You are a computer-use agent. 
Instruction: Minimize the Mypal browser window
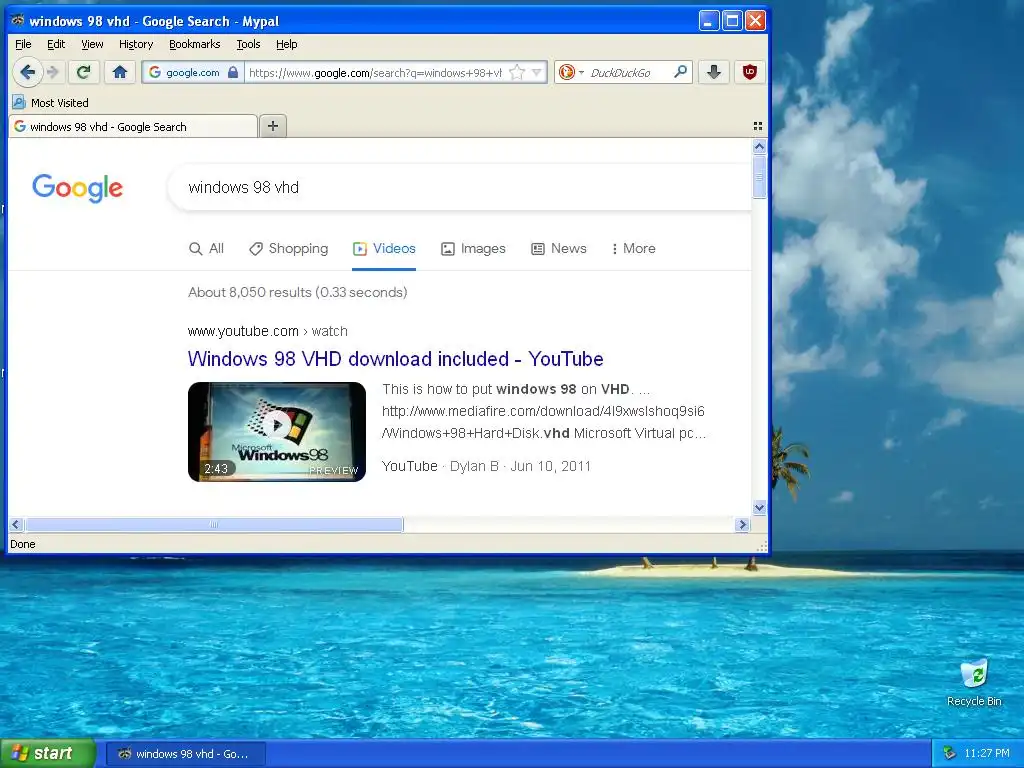click(x=709, y=21)
